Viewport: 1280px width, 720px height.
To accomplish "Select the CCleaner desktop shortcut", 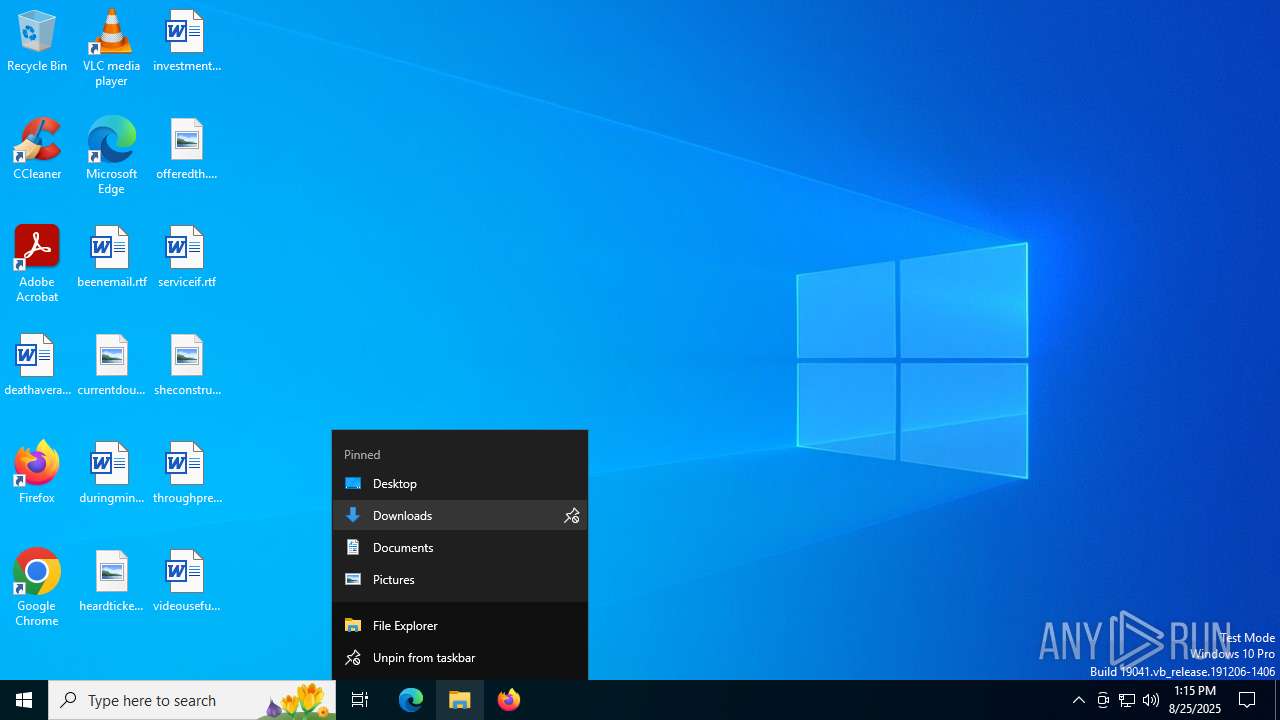I will click(37, 149).
